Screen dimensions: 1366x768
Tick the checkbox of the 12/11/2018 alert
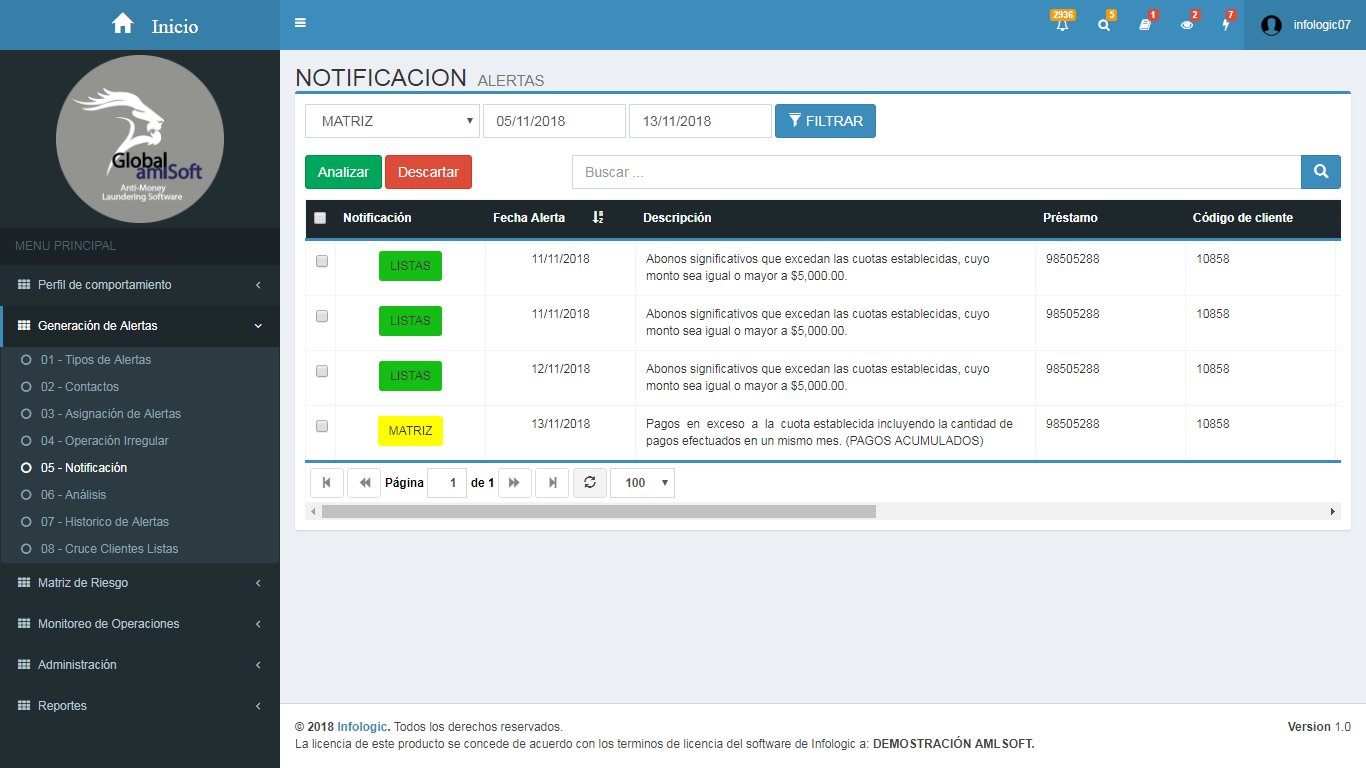point(322,371)
